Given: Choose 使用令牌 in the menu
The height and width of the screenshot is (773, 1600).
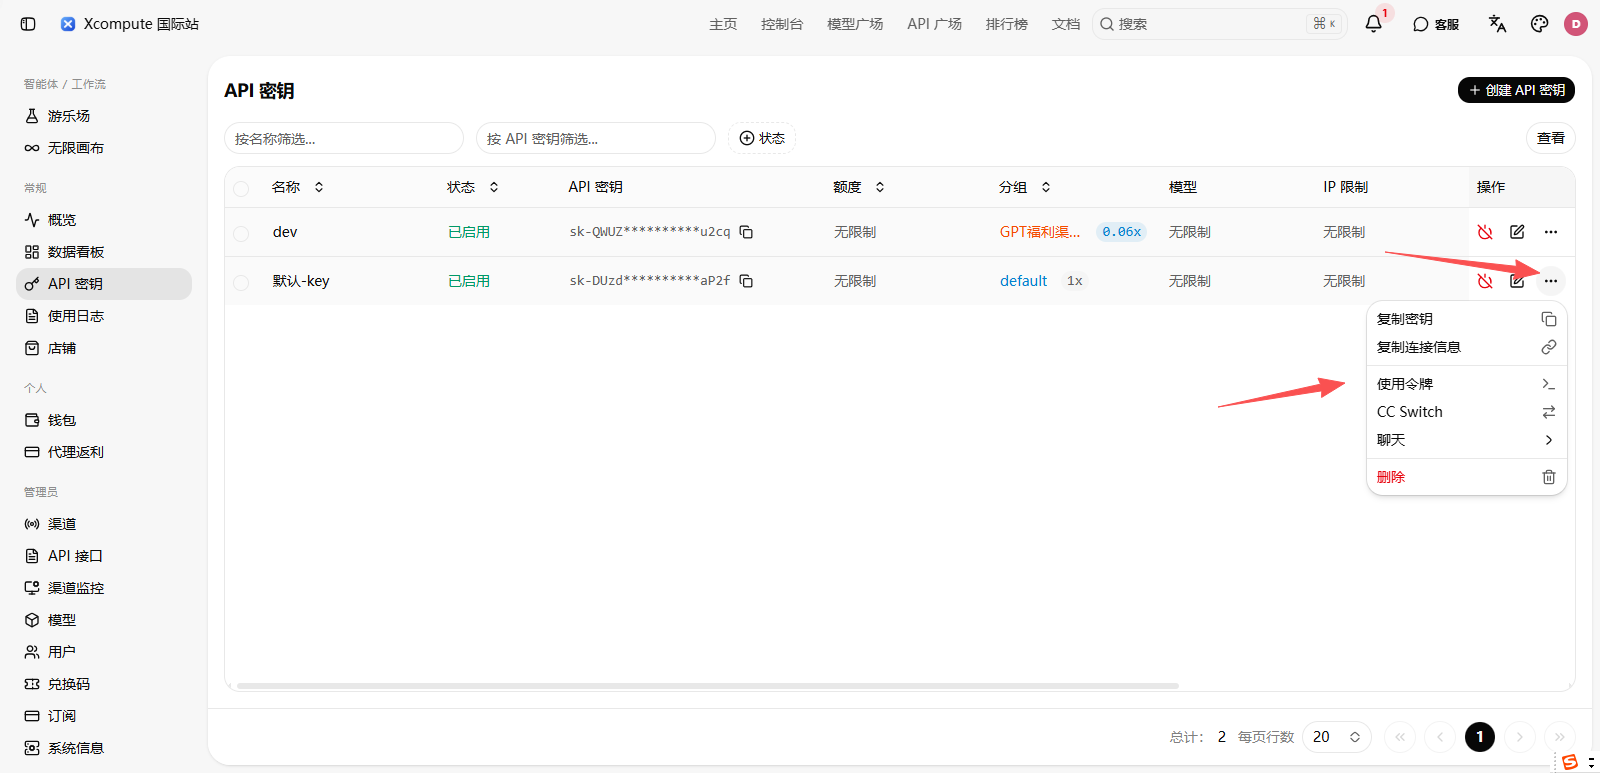Looking at the screenshot, I should (1466, 384).
